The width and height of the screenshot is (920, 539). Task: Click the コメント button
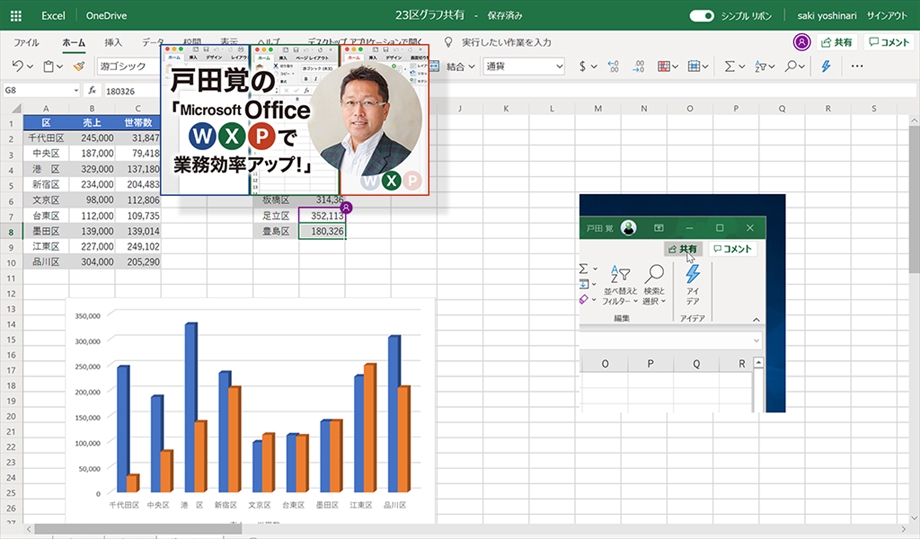pyautogui.click(x=889, y=42)
